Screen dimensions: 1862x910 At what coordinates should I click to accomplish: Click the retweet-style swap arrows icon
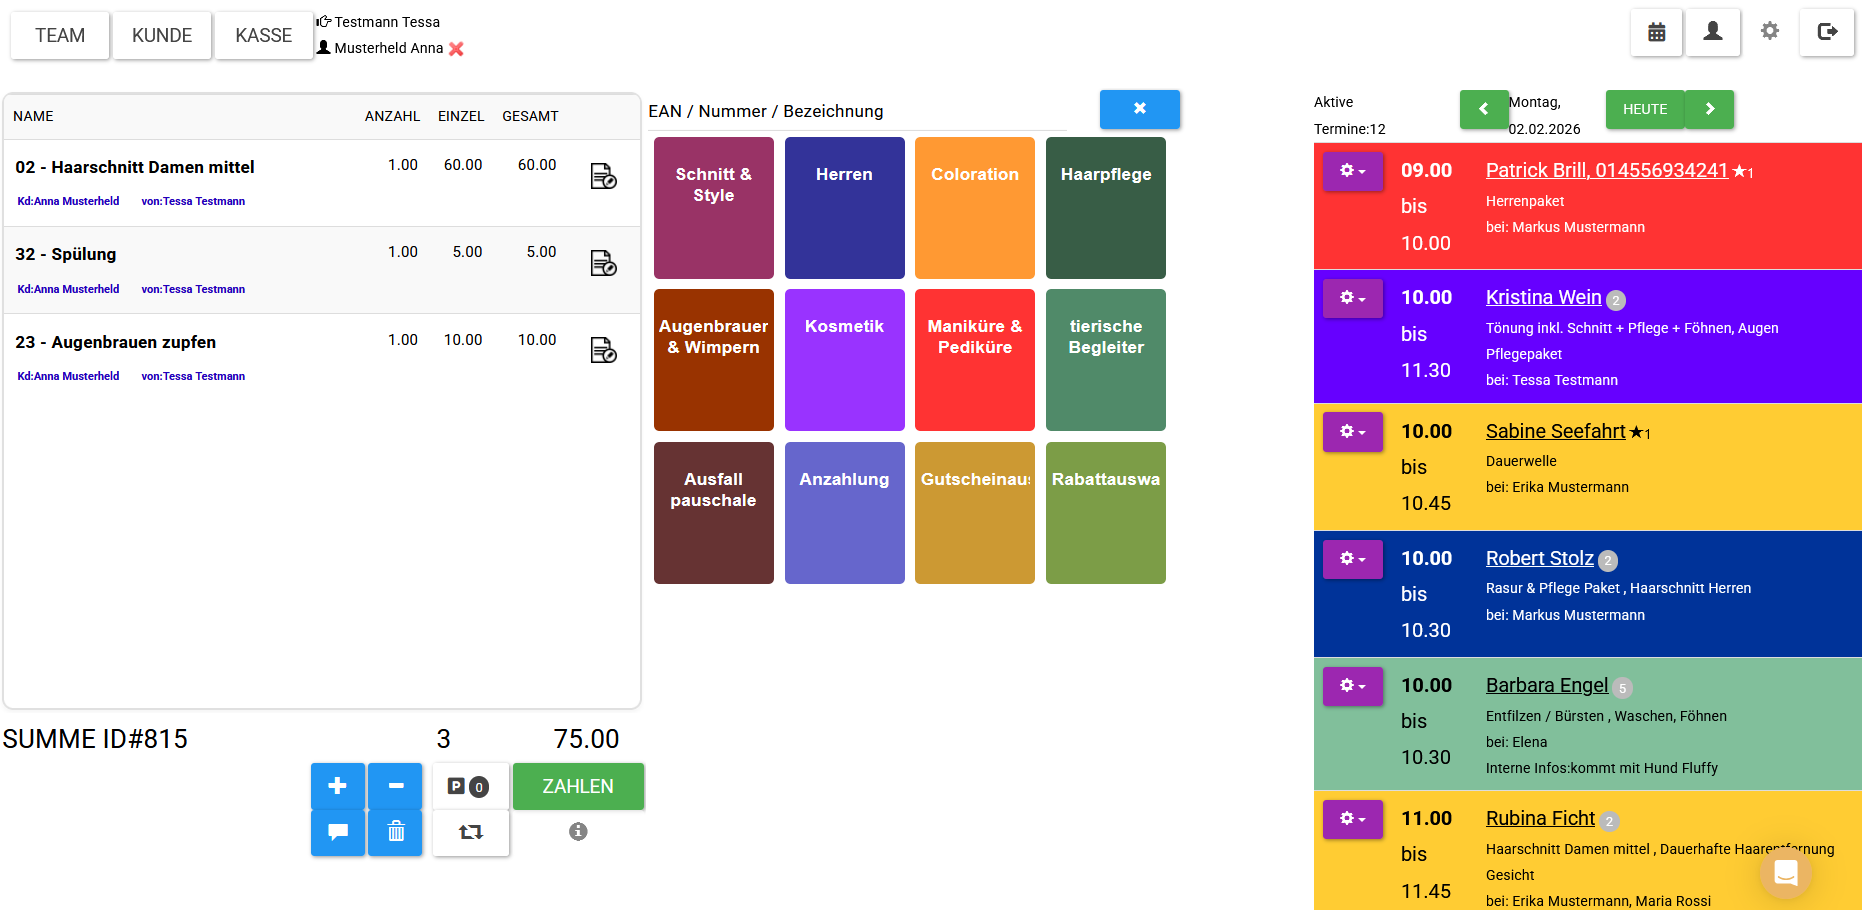click(x=470, y=832)
